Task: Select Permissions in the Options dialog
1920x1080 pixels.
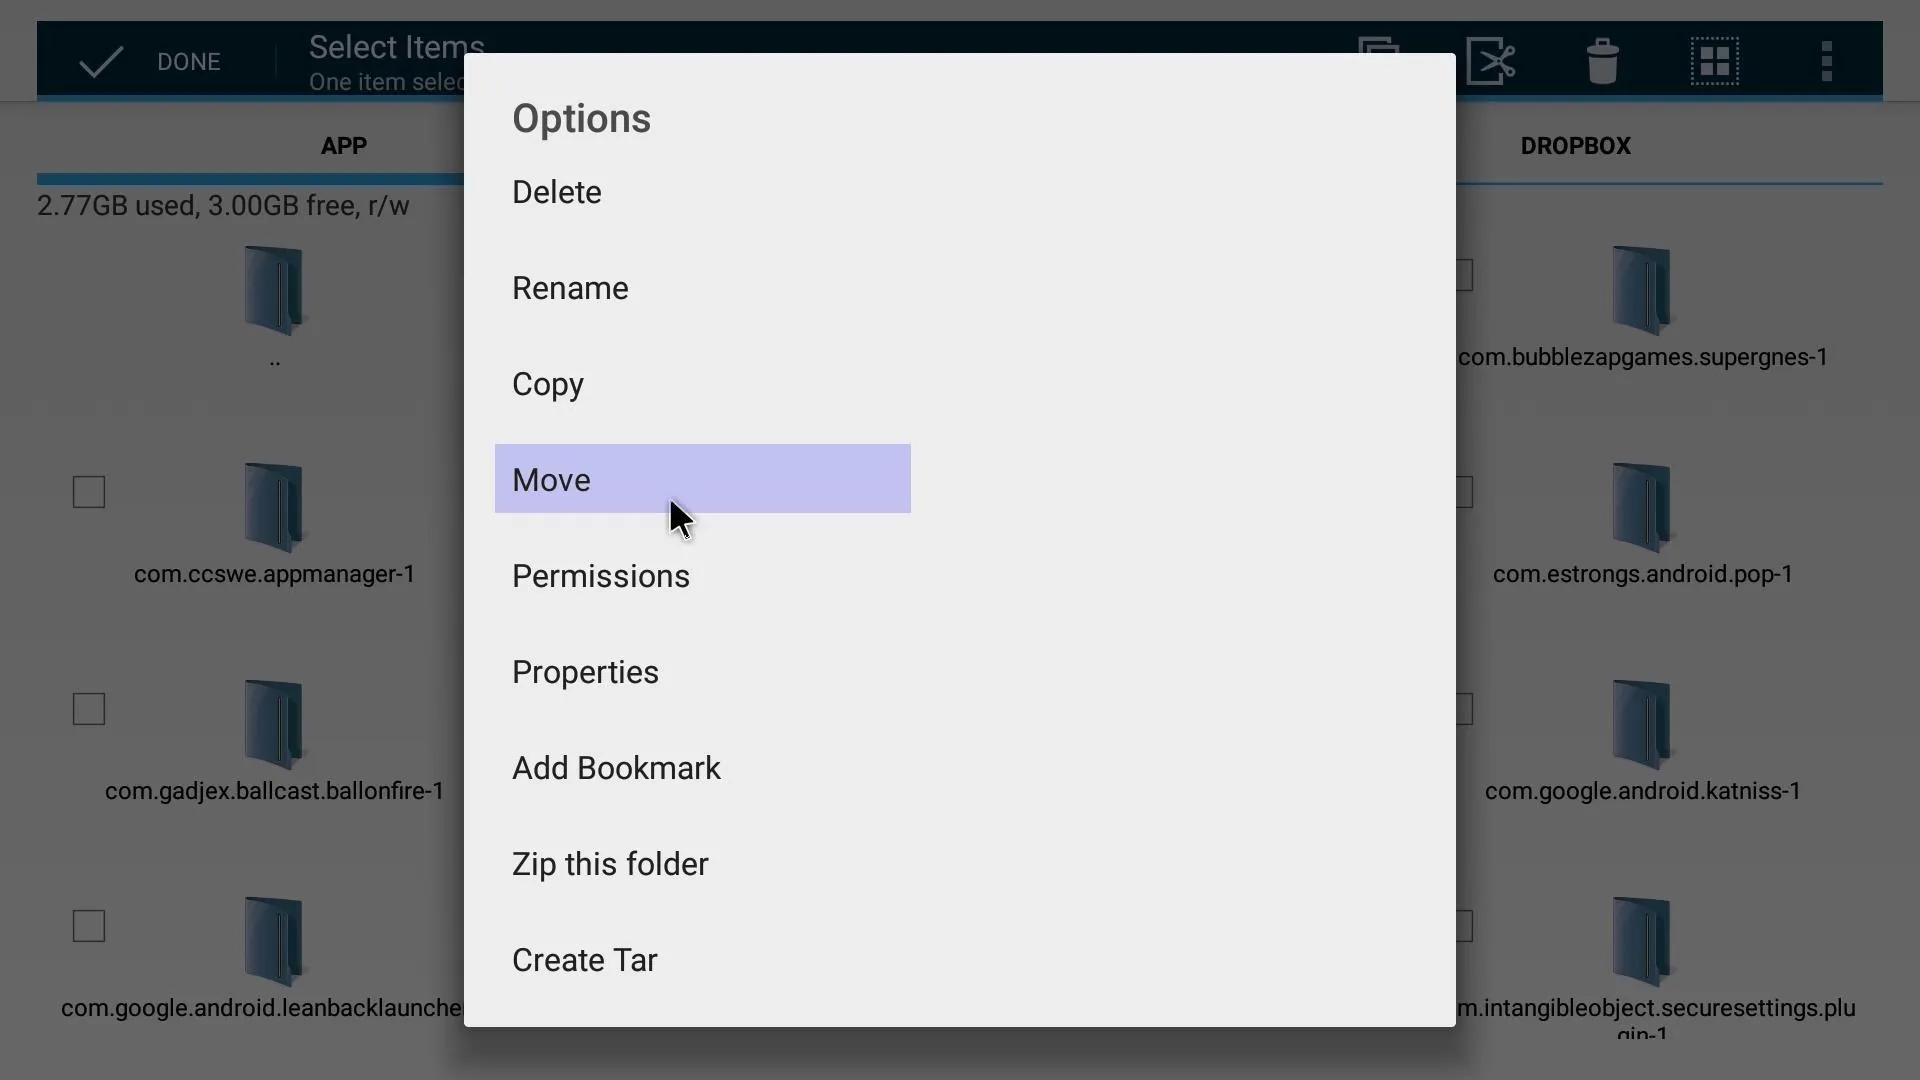Action: (x=601, y=576)
